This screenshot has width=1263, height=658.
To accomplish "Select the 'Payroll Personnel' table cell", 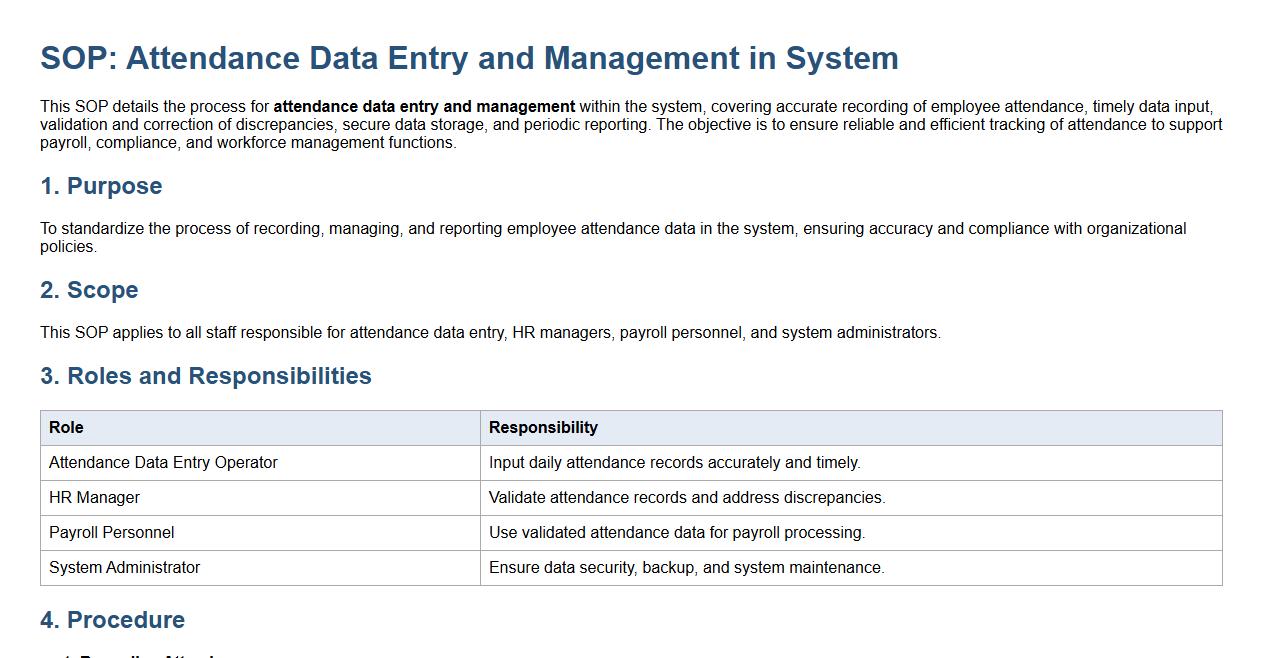I will 111,533.
